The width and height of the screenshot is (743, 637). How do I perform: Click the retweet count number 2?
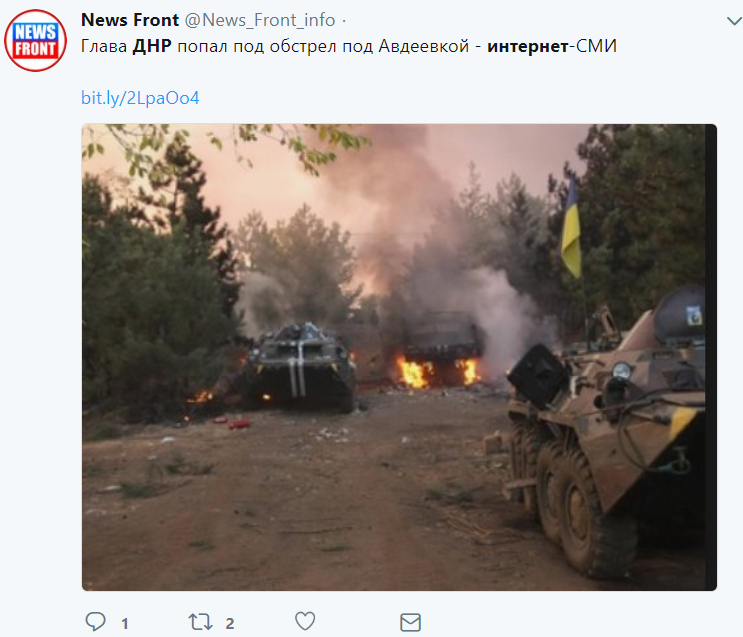tap(230, 623)
